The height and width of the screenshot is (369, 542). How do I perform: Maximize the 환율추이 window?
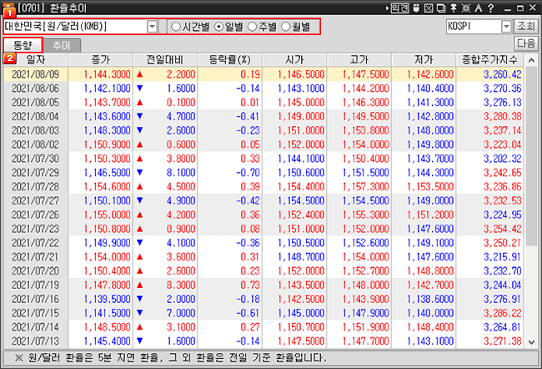[520, 8]
